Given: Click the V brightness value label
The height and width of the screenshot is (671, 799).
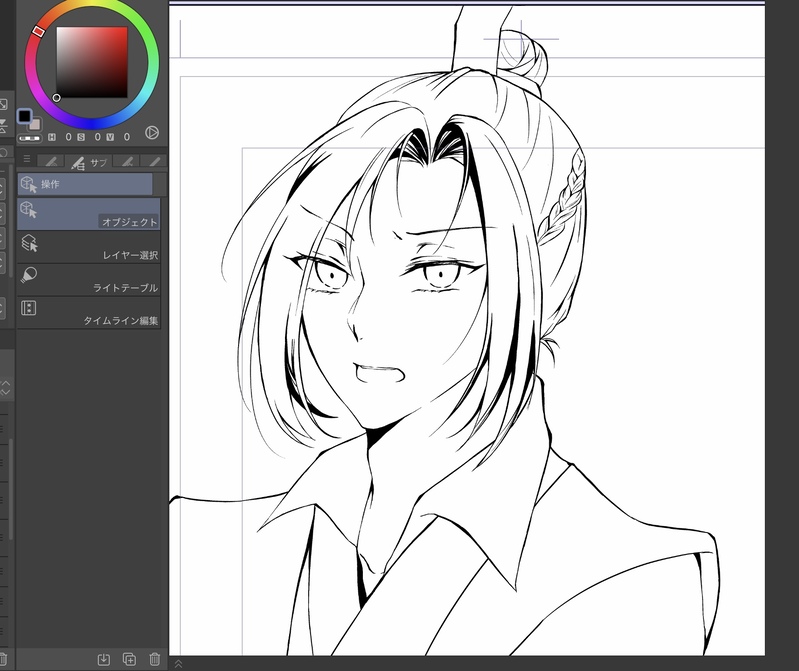Looking at the screenshot, I should tap(110, 137).
